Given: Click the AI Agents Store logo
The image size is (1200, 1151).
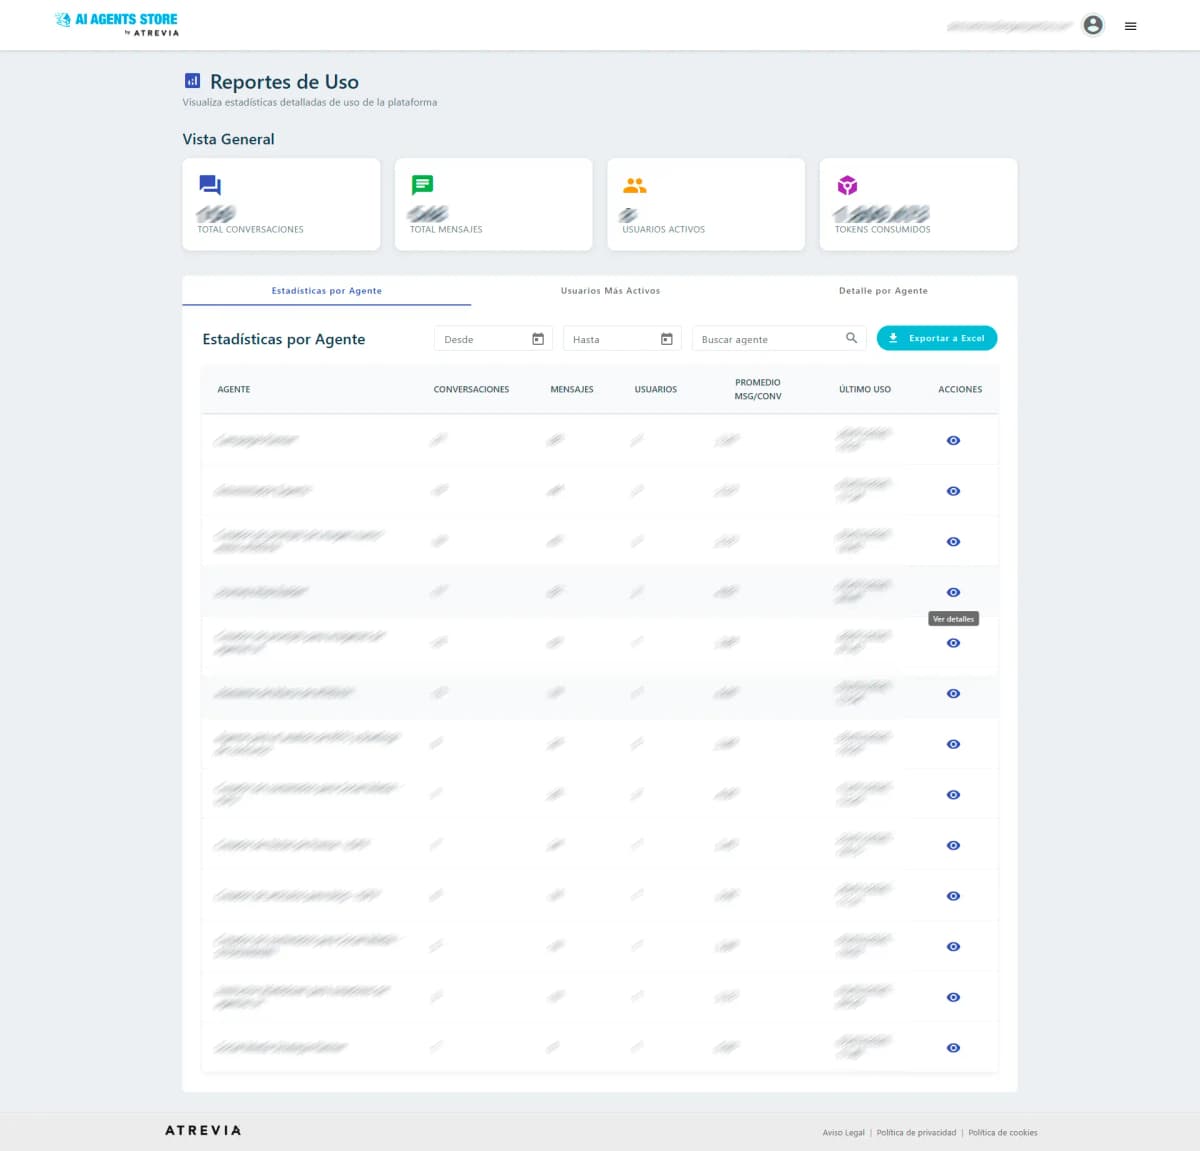Looking at the screenshot, I should tap(117, 24).
